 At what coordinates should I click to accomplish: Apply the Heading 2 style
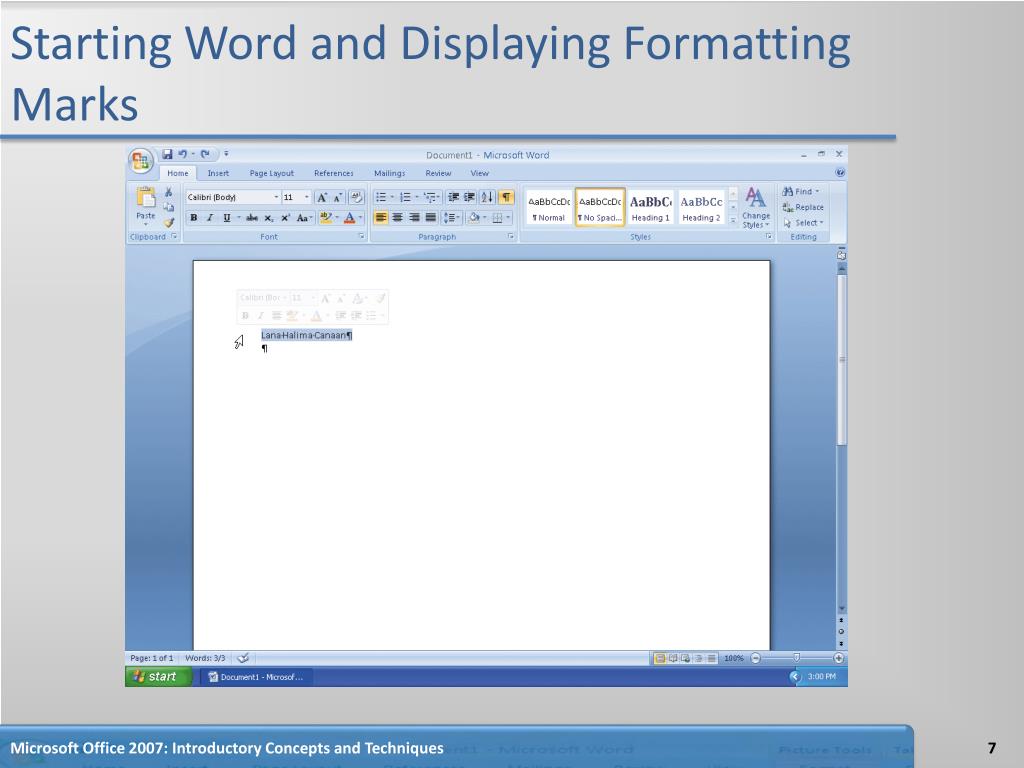[701, 208]
